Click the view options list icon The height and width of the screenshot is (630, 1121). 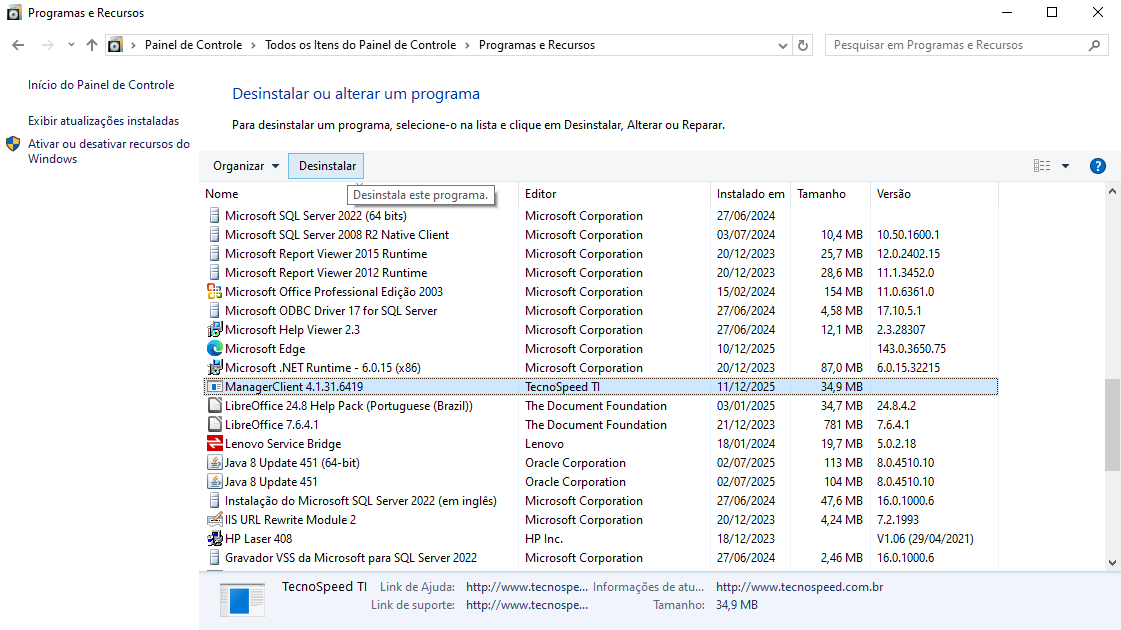pyautogui.click(x=1042, y=166)
